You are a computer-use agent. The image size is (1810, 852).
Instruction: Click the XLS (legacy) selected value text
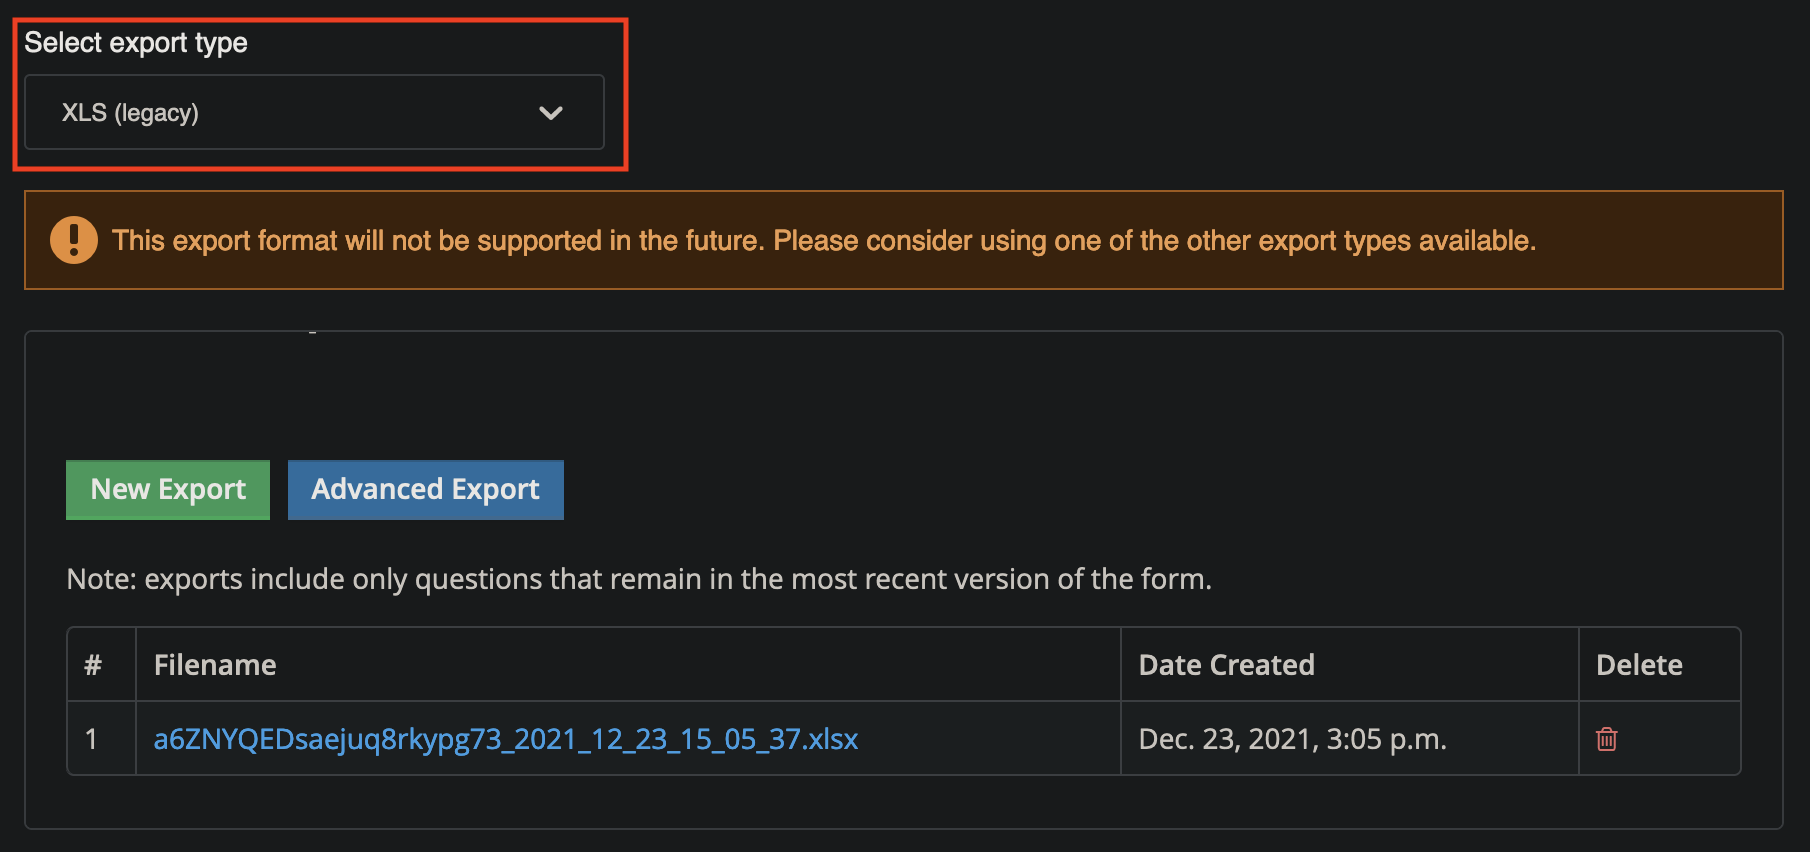pyautogui.click(x=130, y=113)
